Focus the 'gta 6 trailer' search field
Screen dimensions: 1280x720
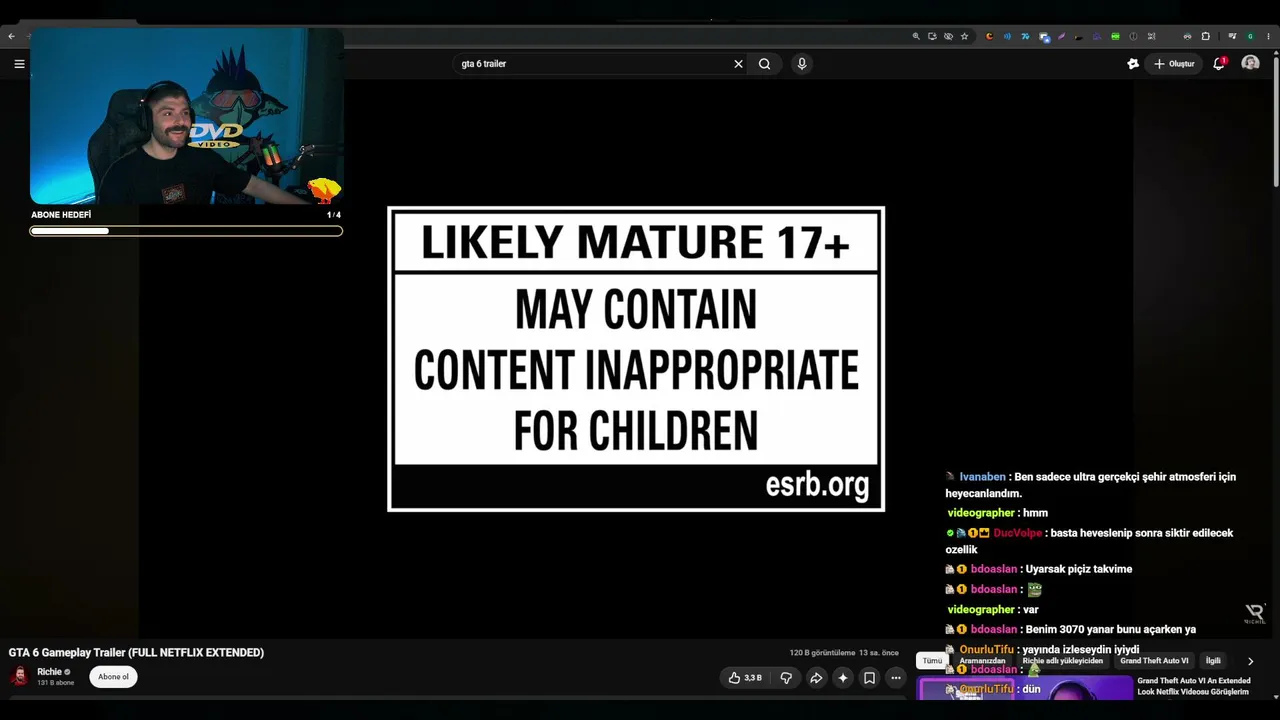click(x=594, y=64)
